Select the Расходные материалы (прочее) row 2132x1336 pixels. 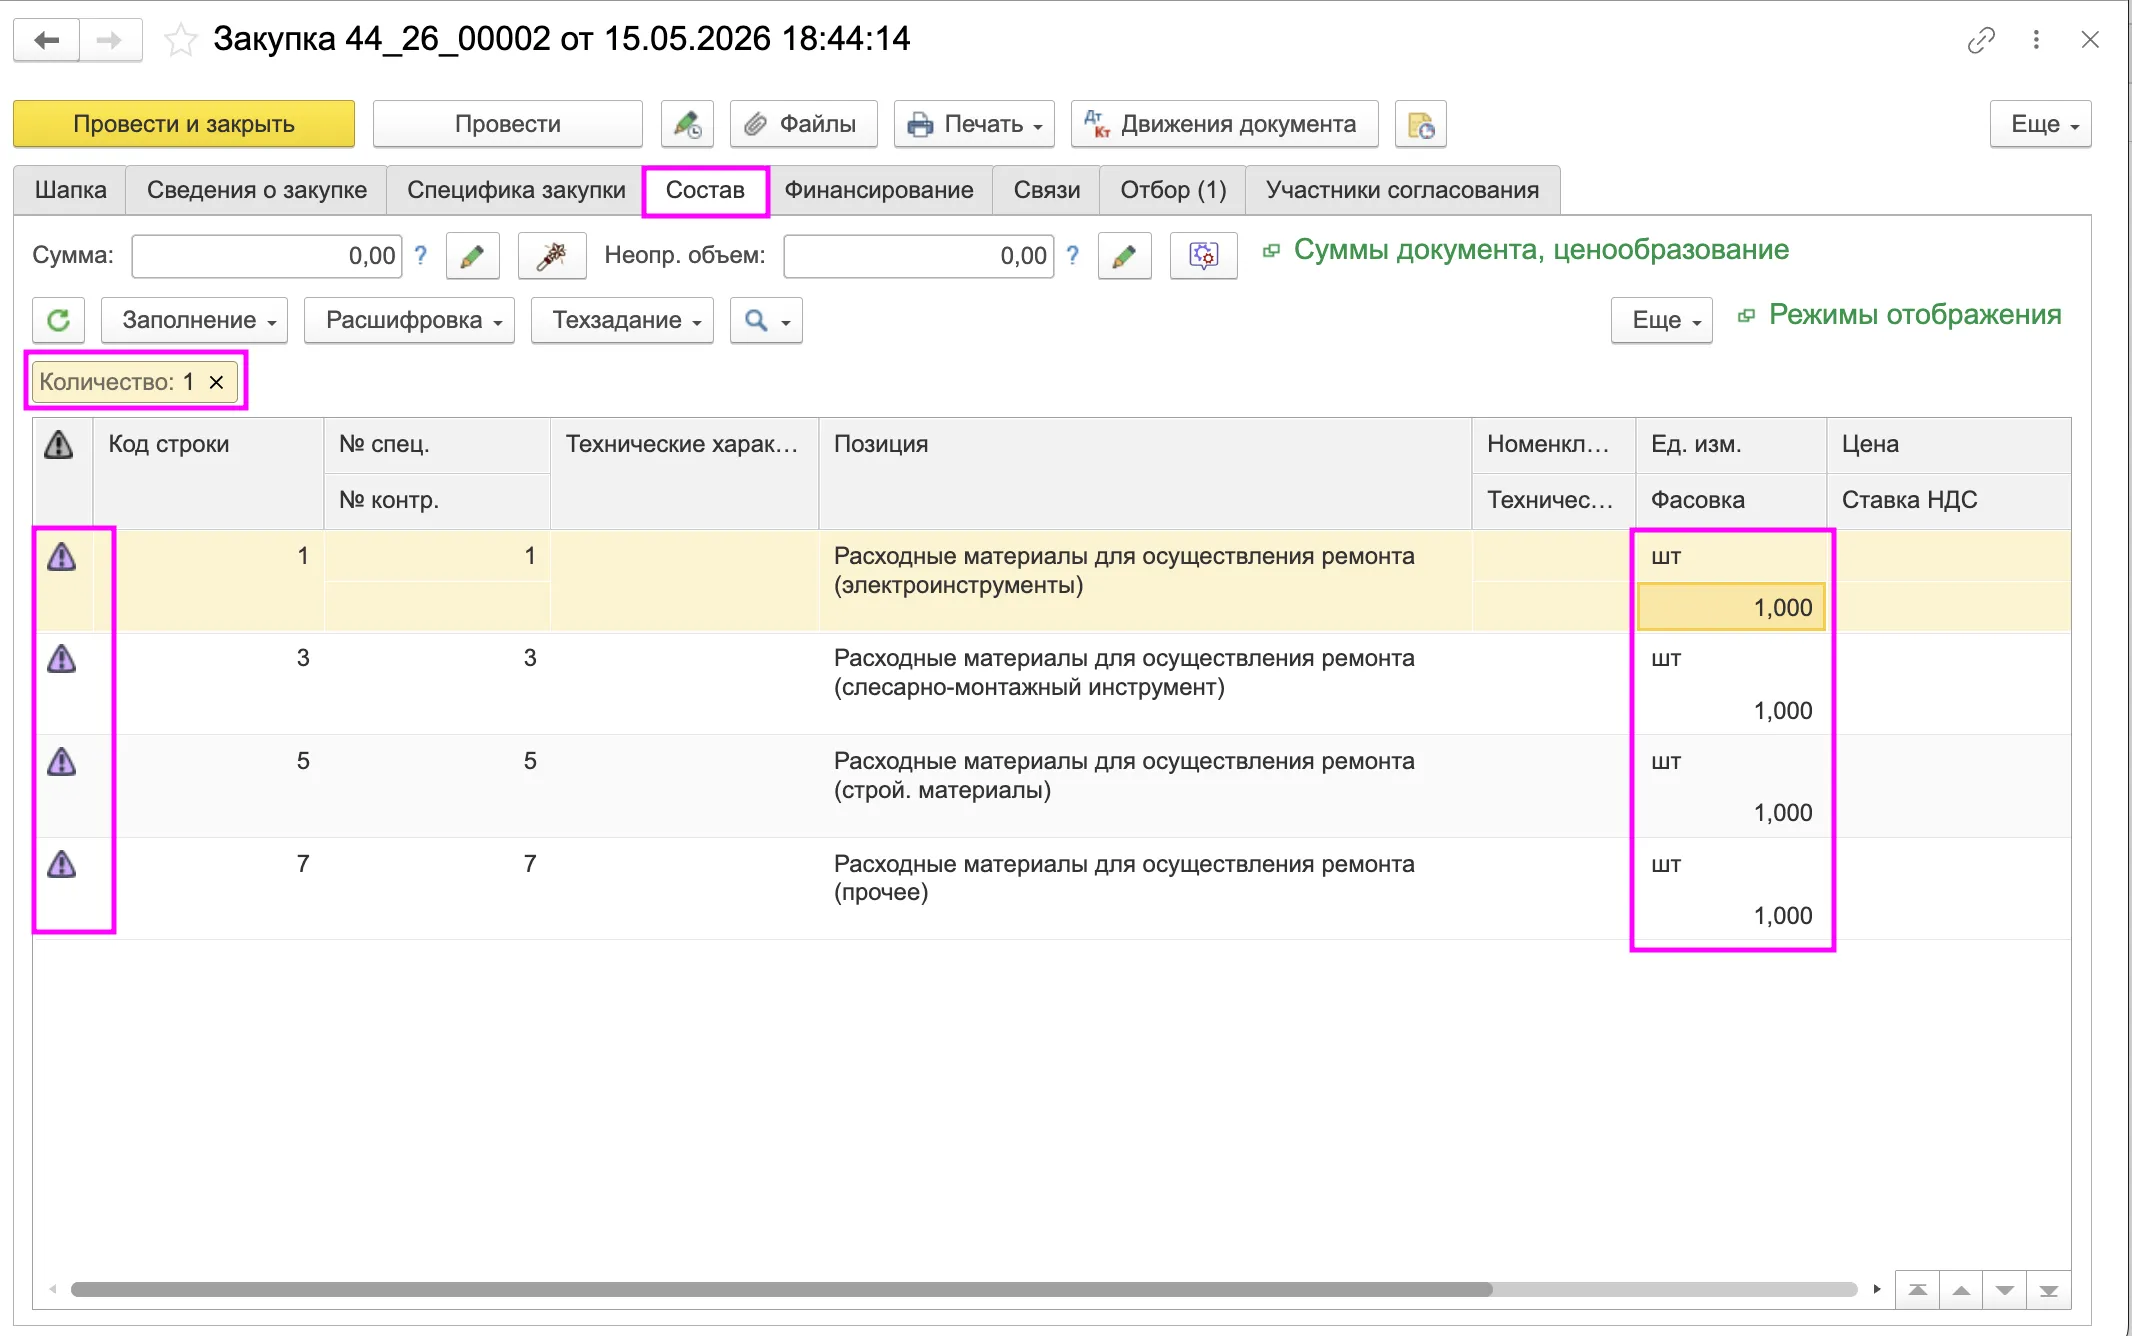click(x=1052, y=888)
